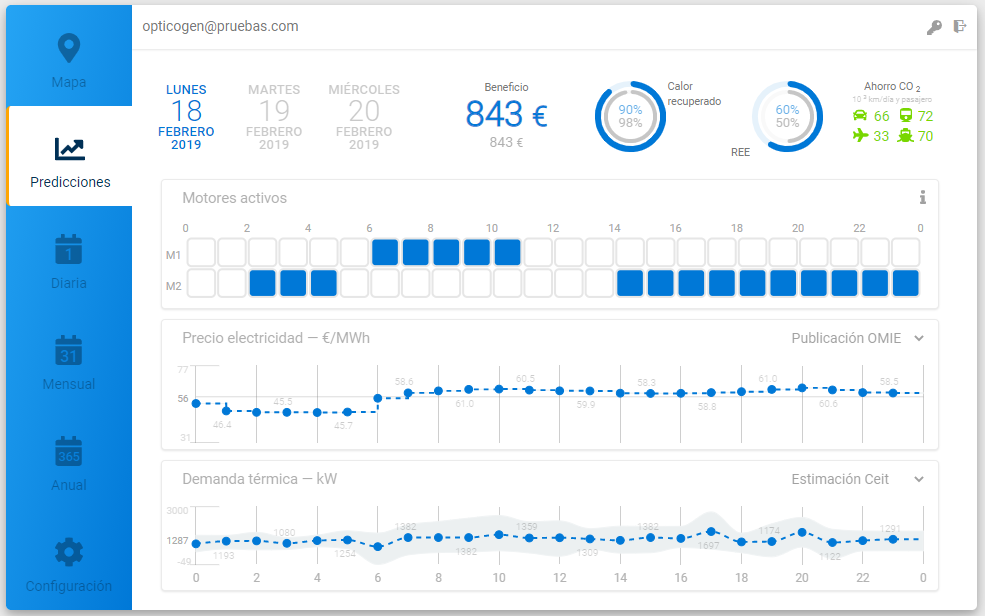Click the opticogen@pruebas.com account label
Viewport: 985px width, 616px height.
(220, 26)
